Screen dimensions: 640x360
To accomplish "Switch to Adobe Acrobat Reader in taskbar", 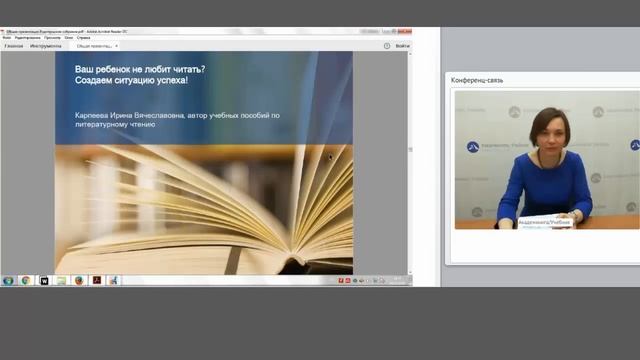I will [97, 280].
